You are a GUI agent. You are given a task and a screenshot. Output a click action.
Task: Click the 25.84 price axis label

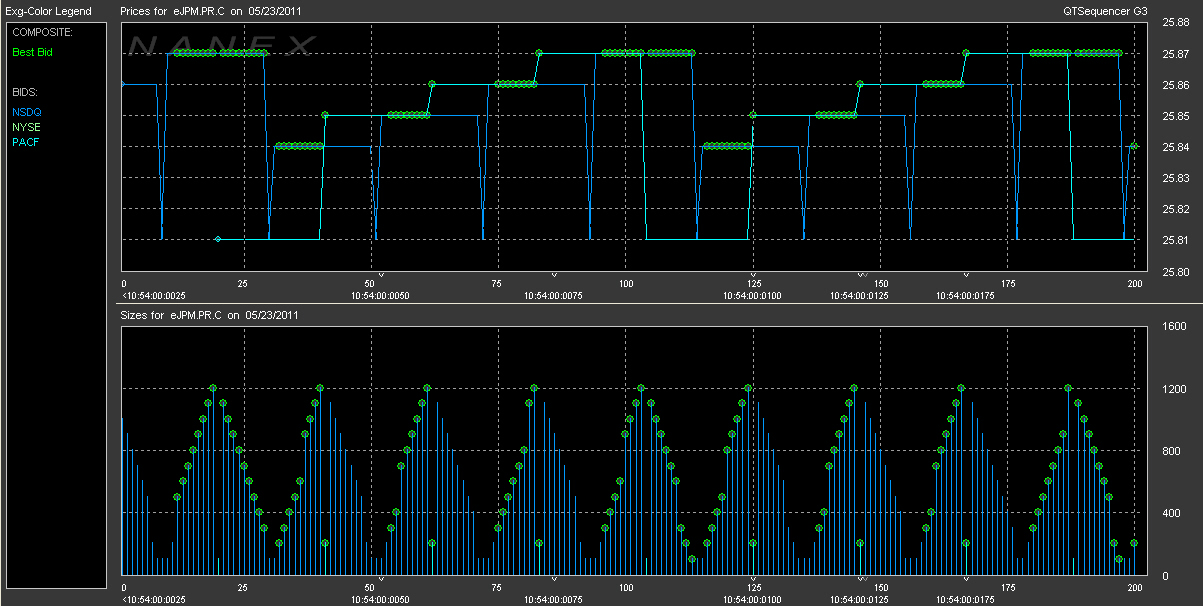[1174, 147]
